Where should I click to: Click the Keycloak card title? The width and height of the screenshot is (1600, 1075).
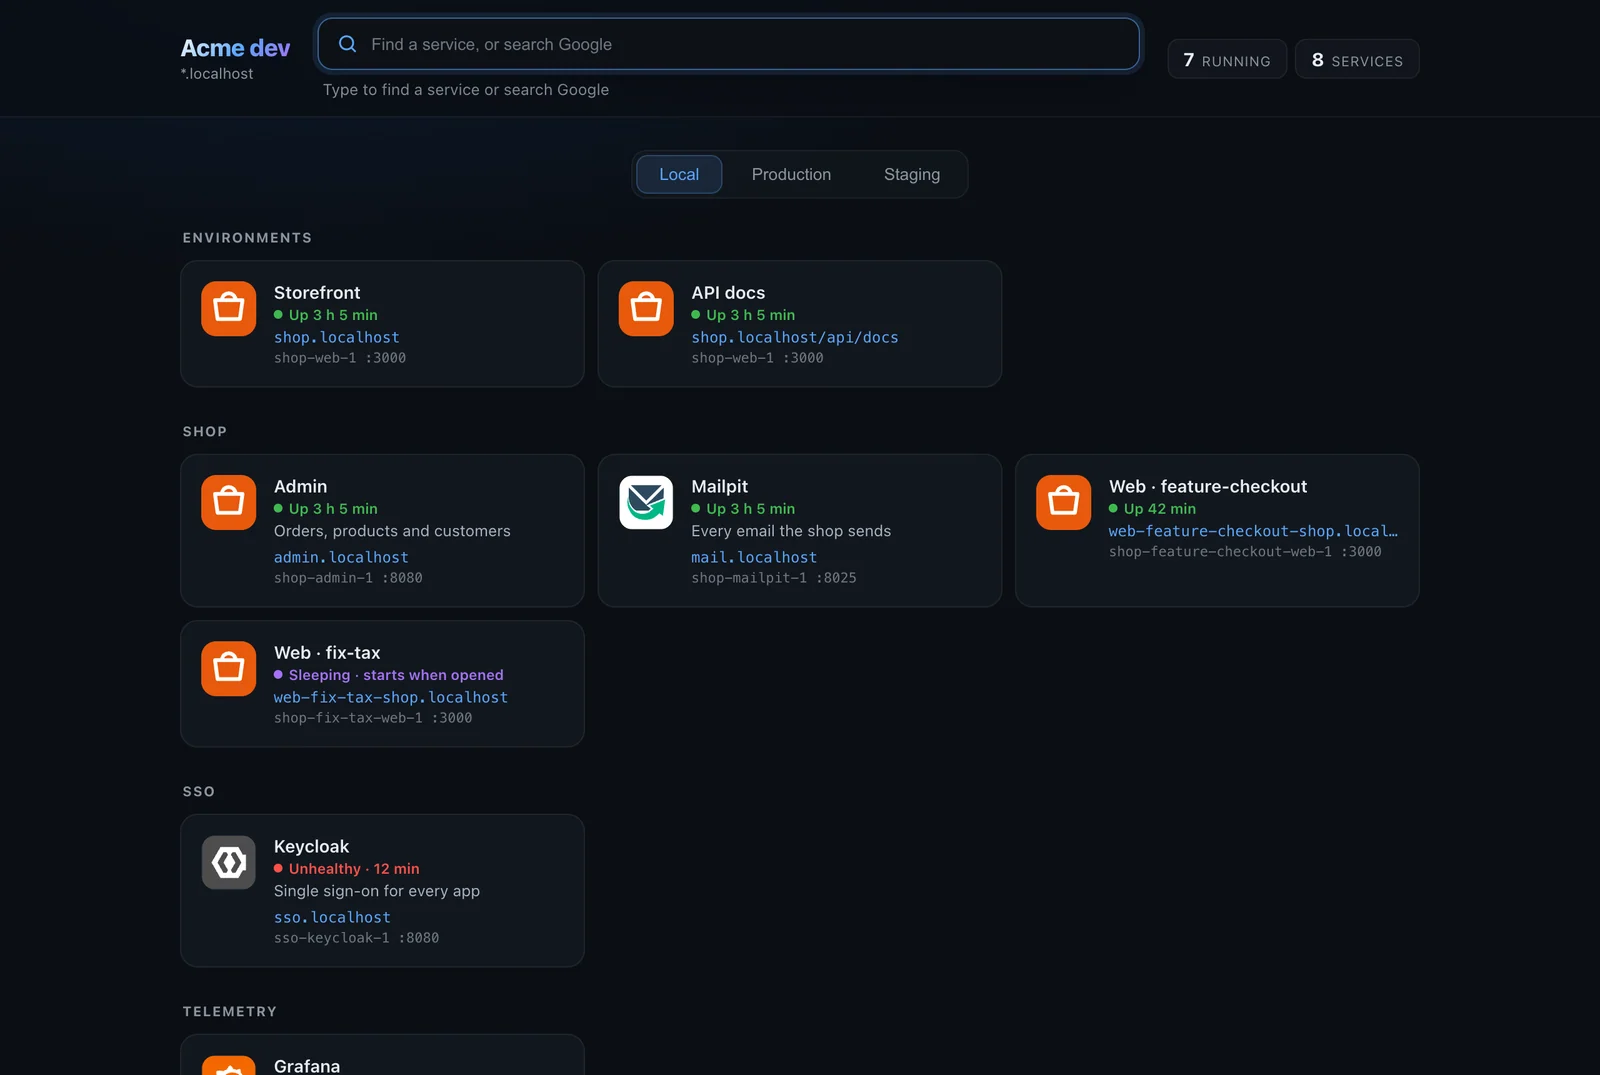click(311, 847)
